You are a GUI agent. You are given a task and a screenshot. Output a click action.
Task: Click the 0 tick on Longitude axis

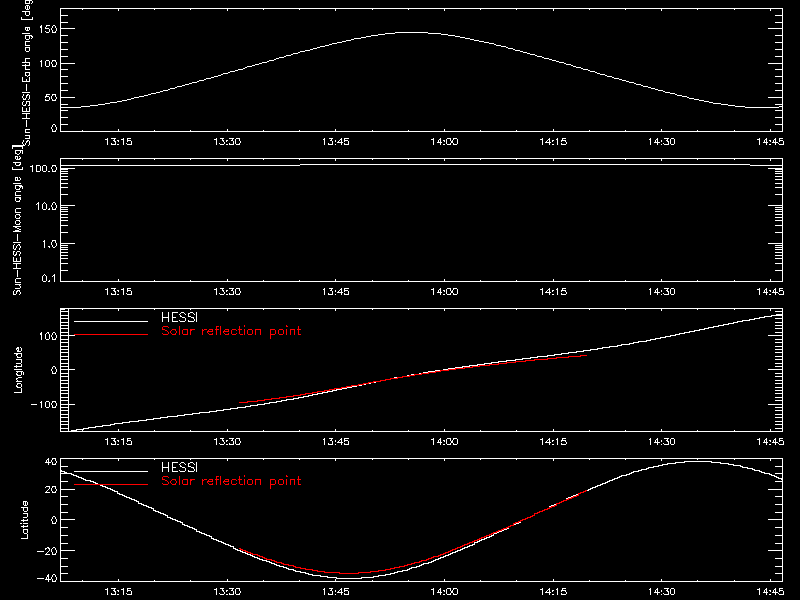tap(54, 370)
